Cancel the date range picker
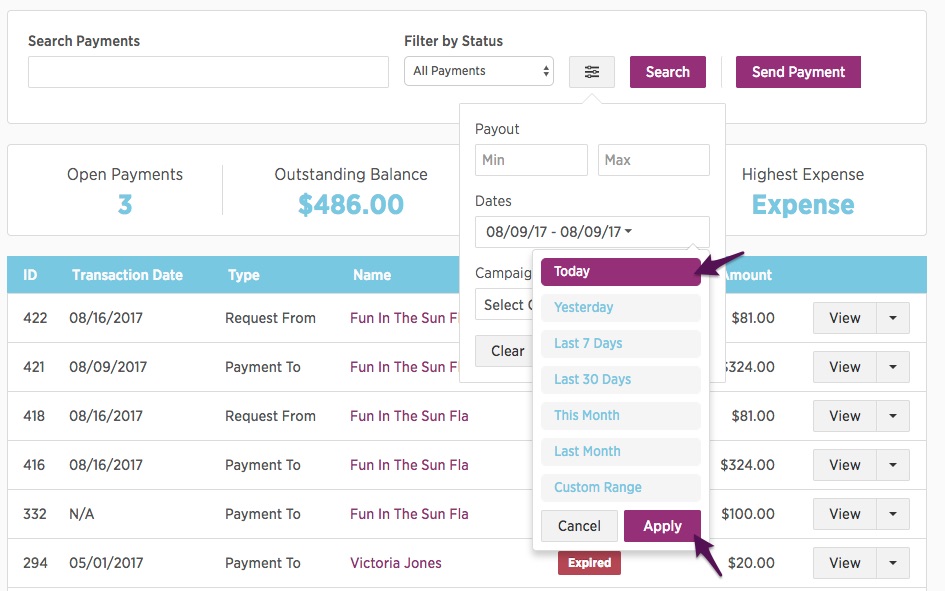The height and width of the screenshot is (591, 945). coord(579,526)
